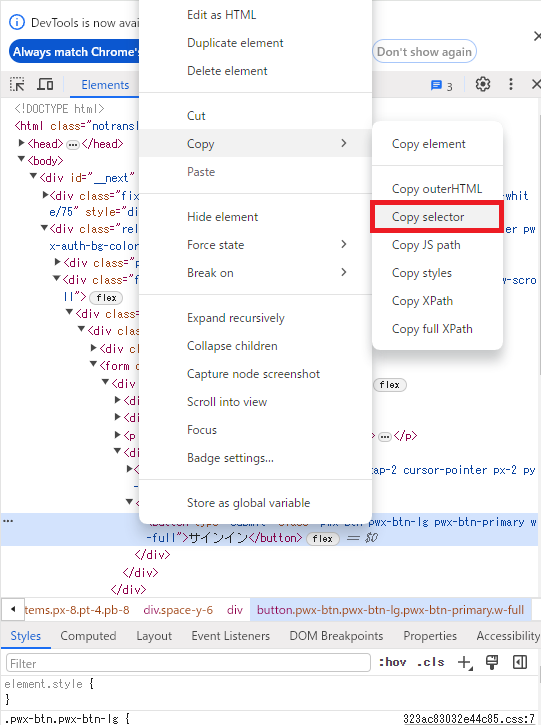Select Copy outerHTML
Viewport: 541px width, 725px height.
(x=437, y=189)
